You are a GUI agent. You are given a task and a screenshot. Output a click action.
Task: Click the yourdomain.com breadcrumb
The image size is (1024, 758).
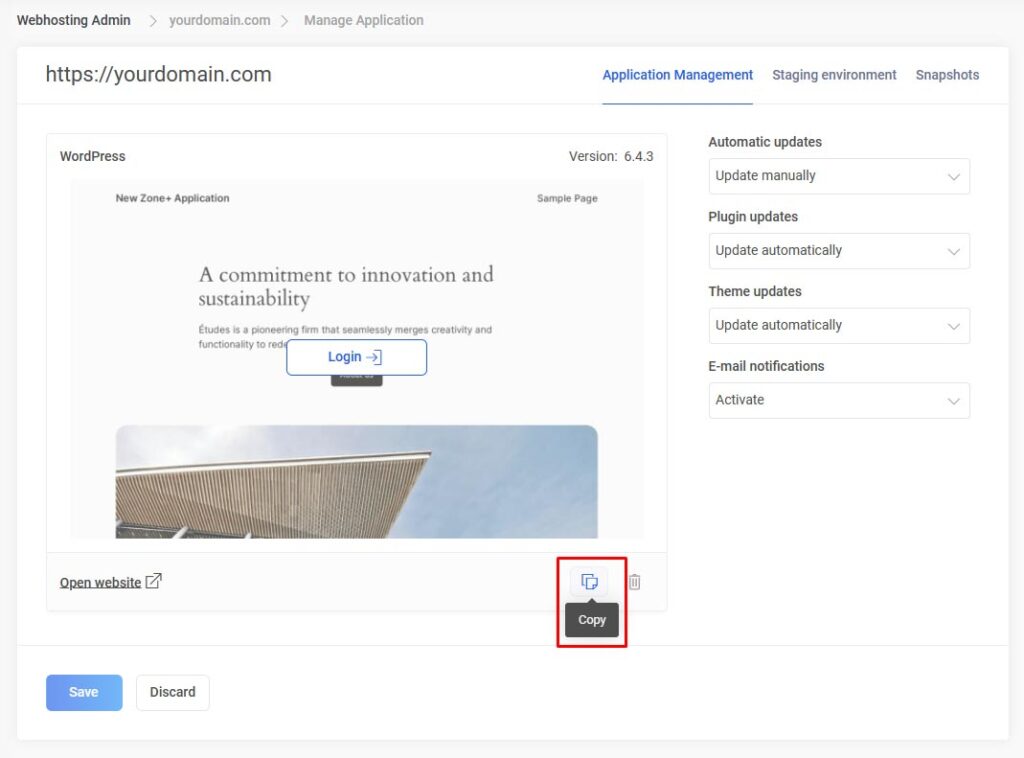click(219, 20)
